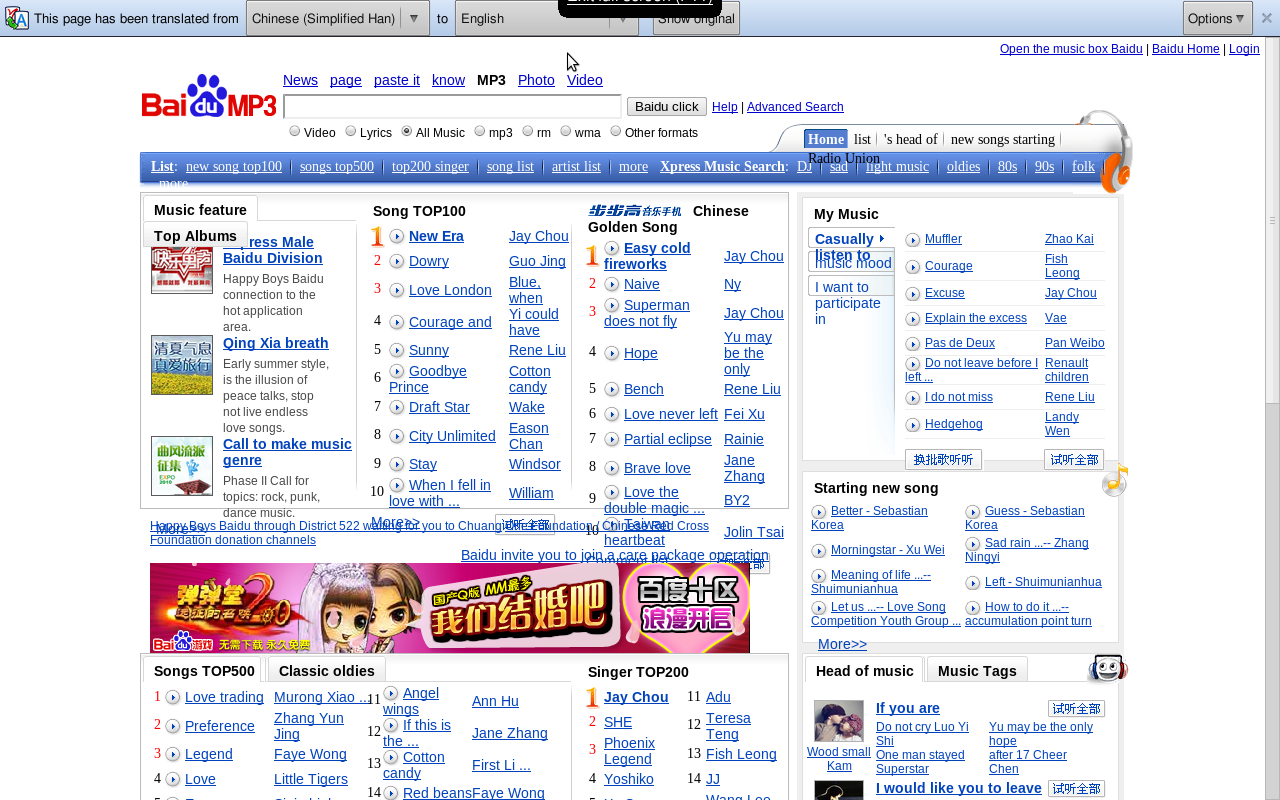Image resolution: width=1280 pixels, height=800 pixels.
Task: Open the English target language dropdown
Action: click(x=546, y=18)
